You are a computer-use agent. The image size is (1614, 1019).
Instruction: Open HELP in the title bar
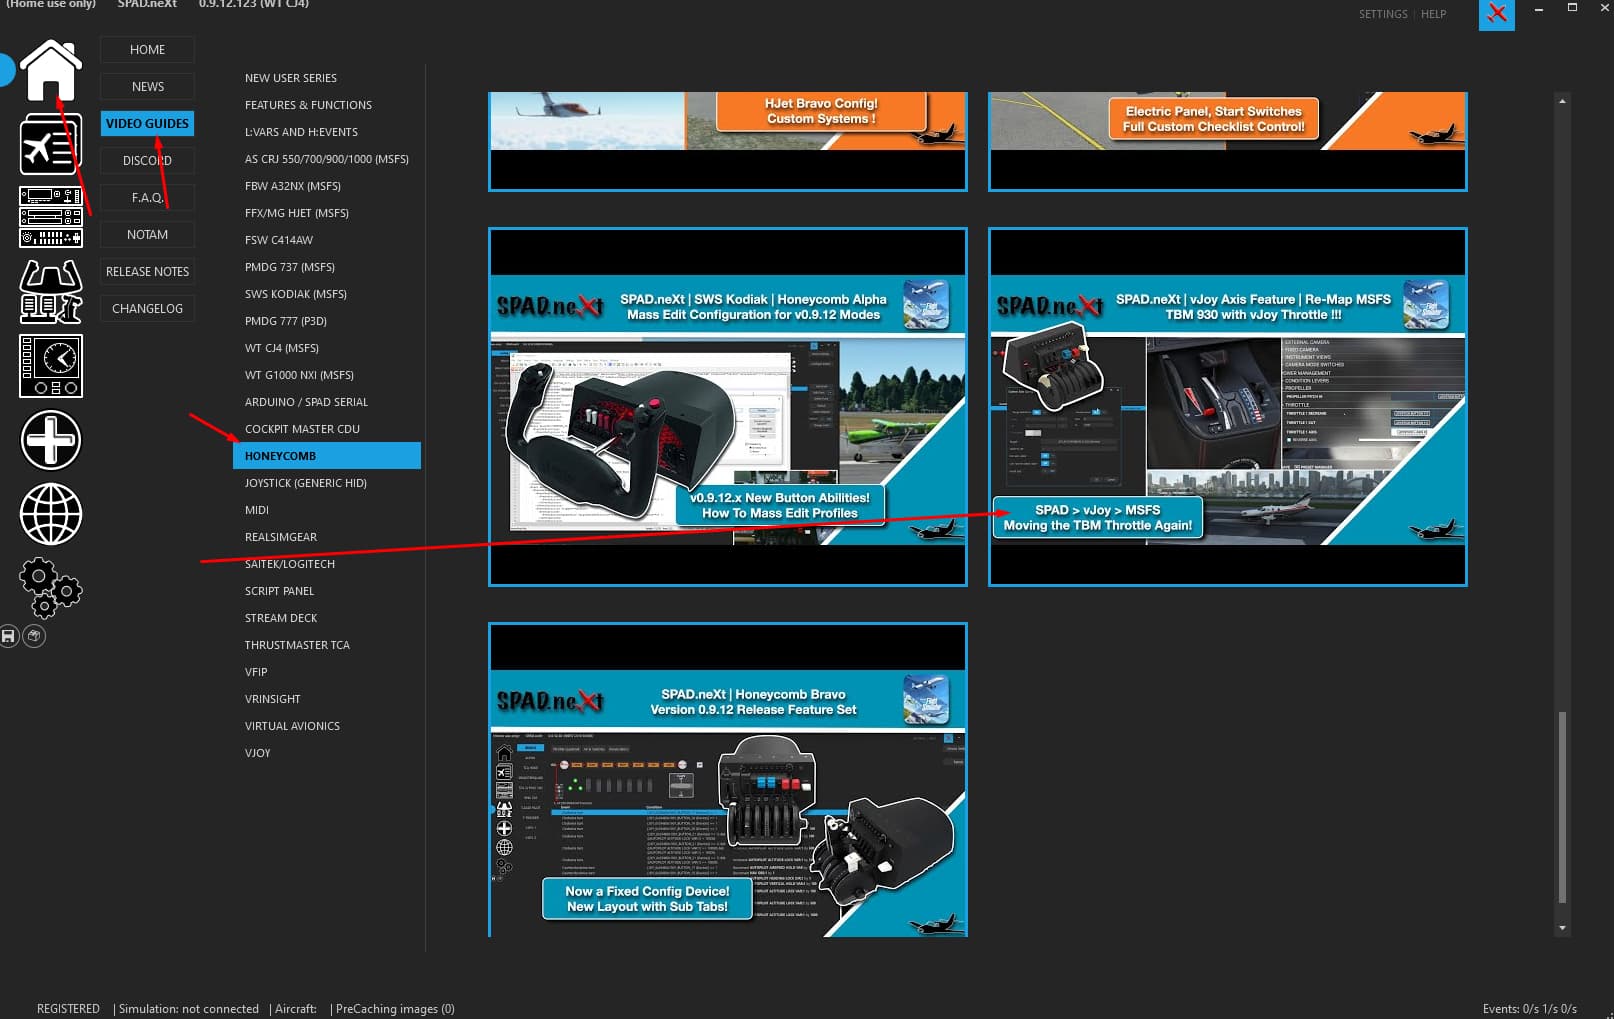tap(1433, 14)
